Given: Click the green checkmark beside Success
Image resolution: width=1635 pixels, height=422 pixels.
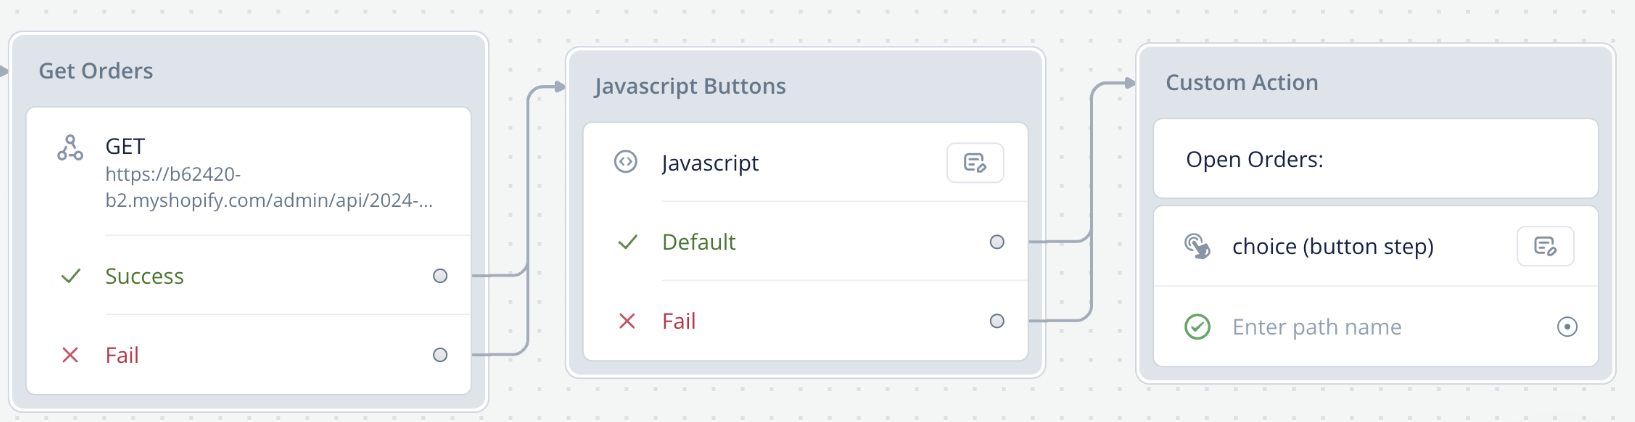Looking at the screenshot, I should pyautogui.click(x=70, y=276).
